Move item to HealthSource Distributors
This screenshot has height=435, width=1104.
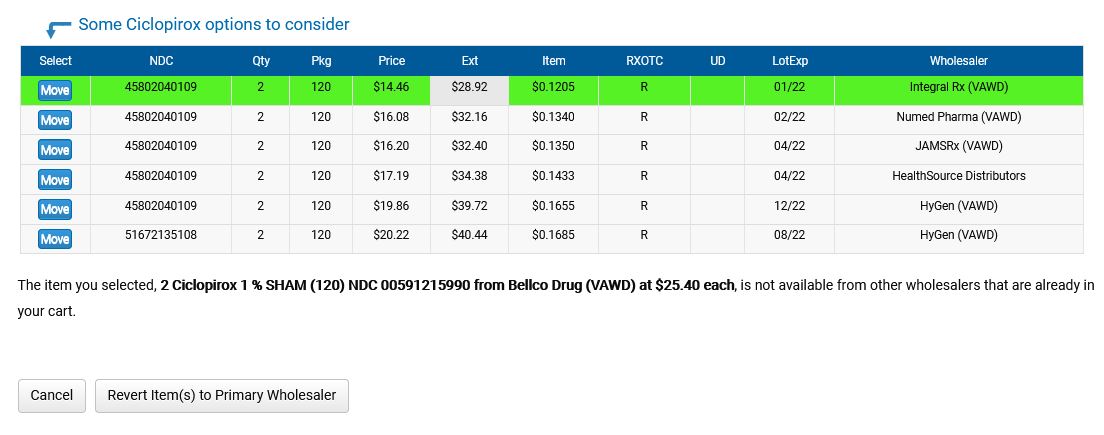click(54, 180)
